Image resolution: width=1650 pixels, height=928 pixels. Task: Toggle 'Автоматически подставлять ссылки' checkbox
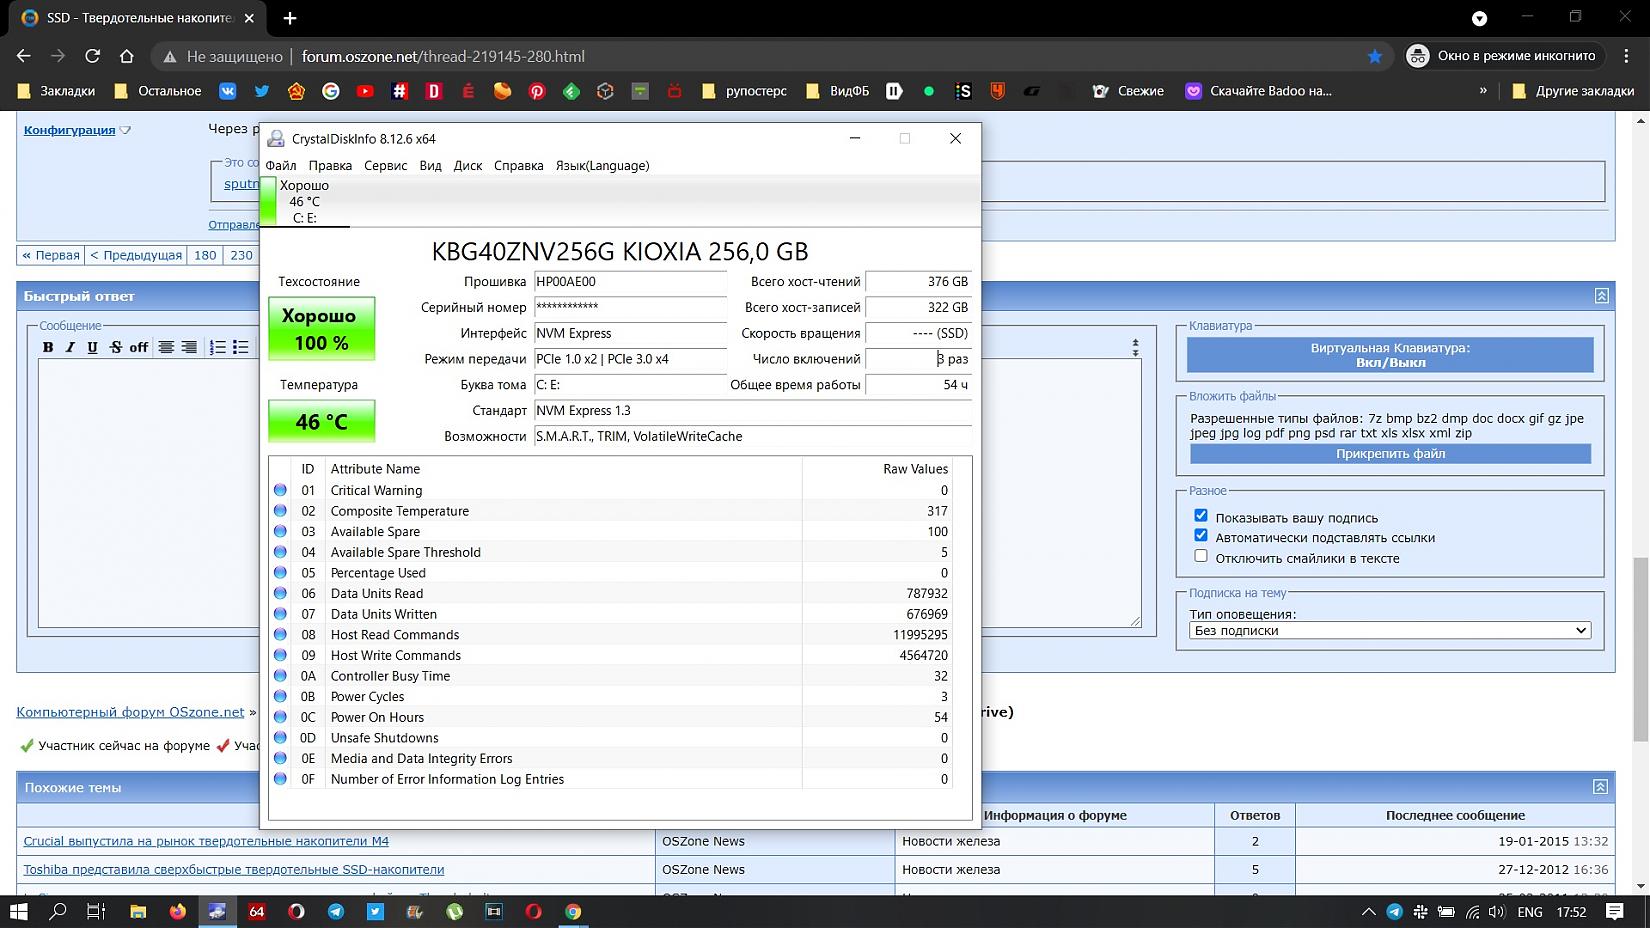[1201, 536]
